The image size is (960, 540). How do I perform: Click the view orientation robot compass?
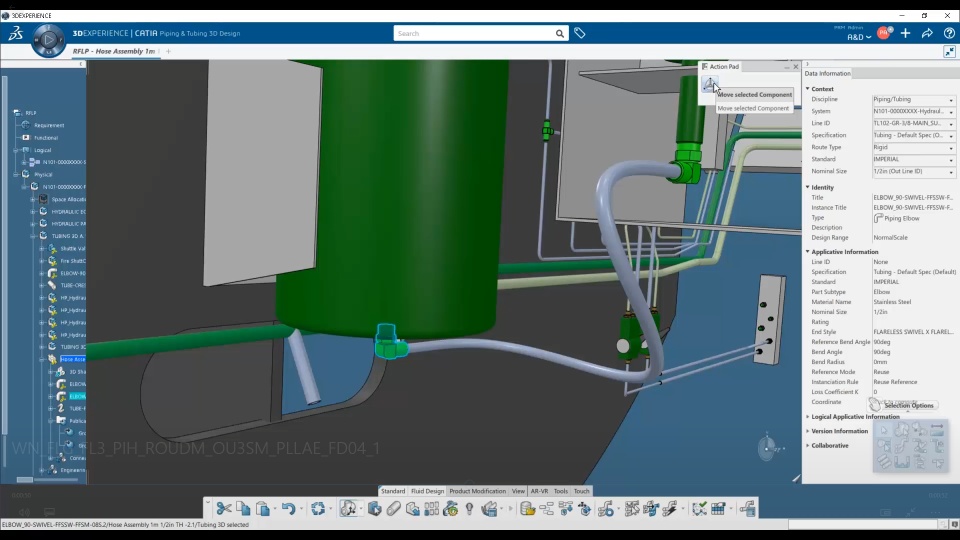pyautogui.click(x=769, y=448)
